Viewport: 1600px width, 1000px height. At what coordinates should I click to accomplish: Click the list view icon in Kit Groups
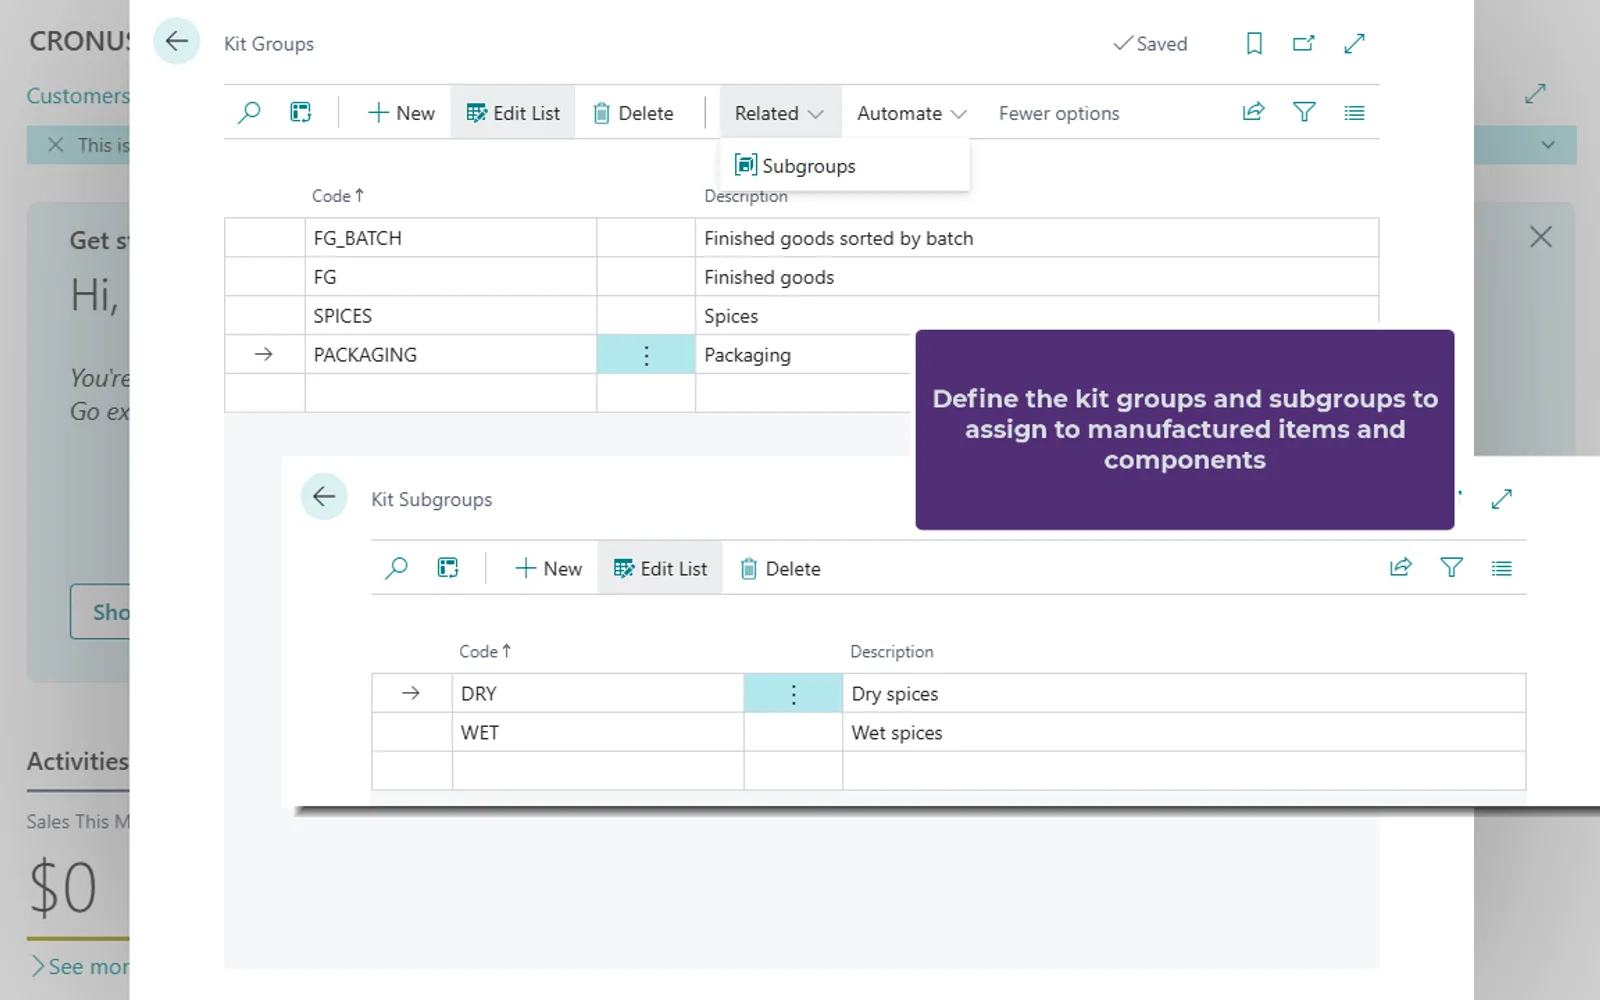tap(1354, 113)
